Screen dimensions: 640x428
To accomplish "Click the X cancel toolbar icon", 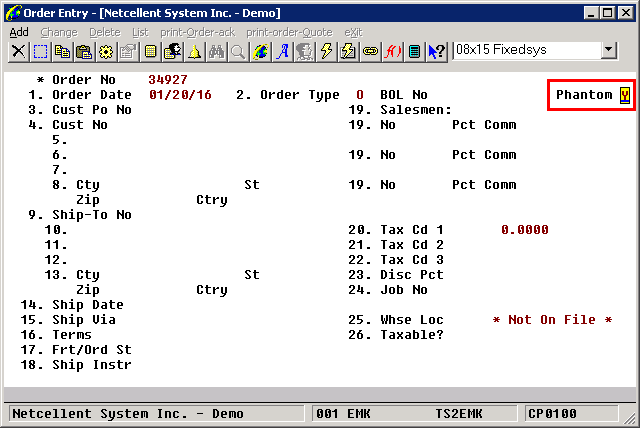I will [18, 52].
